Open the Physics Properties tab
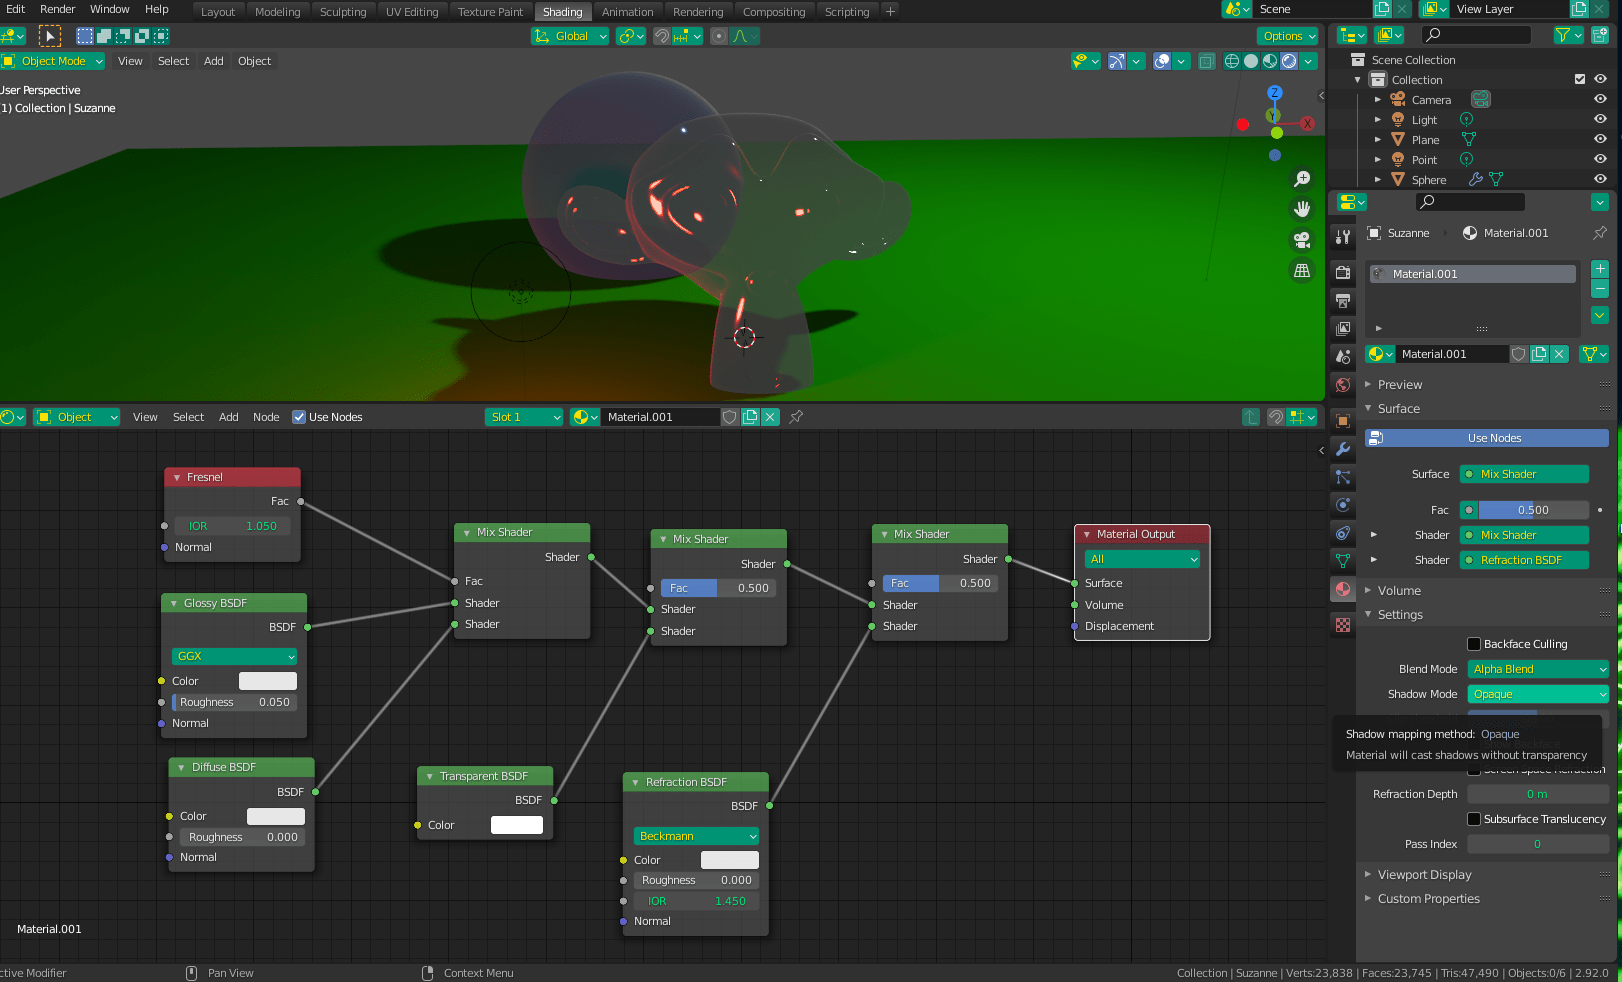Viewport: 1622px width, 982px height. coord(1343,505)
